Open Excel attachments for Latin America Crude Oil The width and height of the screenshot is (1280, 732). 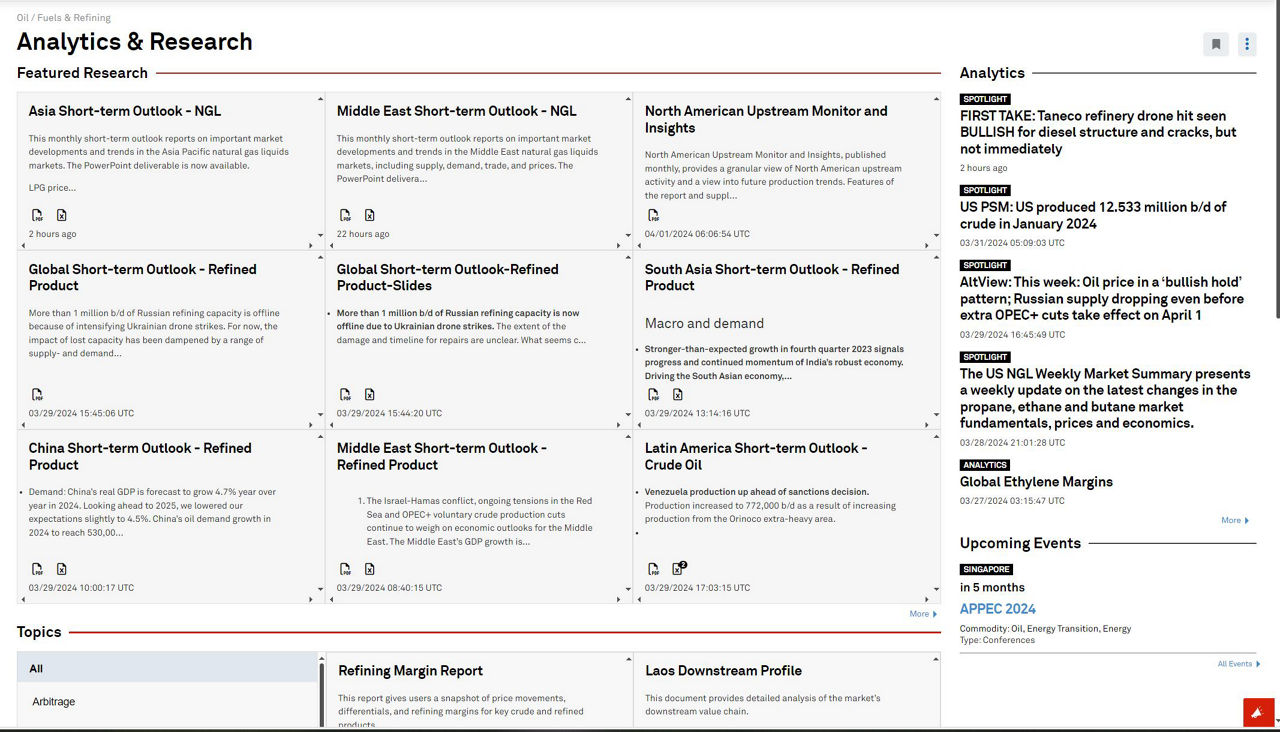click(x=678, y=569)
